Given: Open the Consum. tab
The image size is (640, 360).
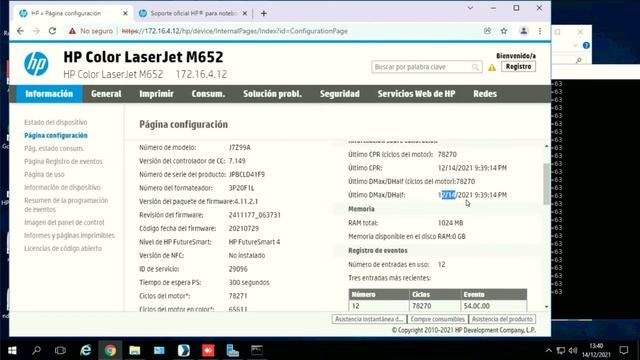Looking at the screenshot, I should (x=208, y=94).
